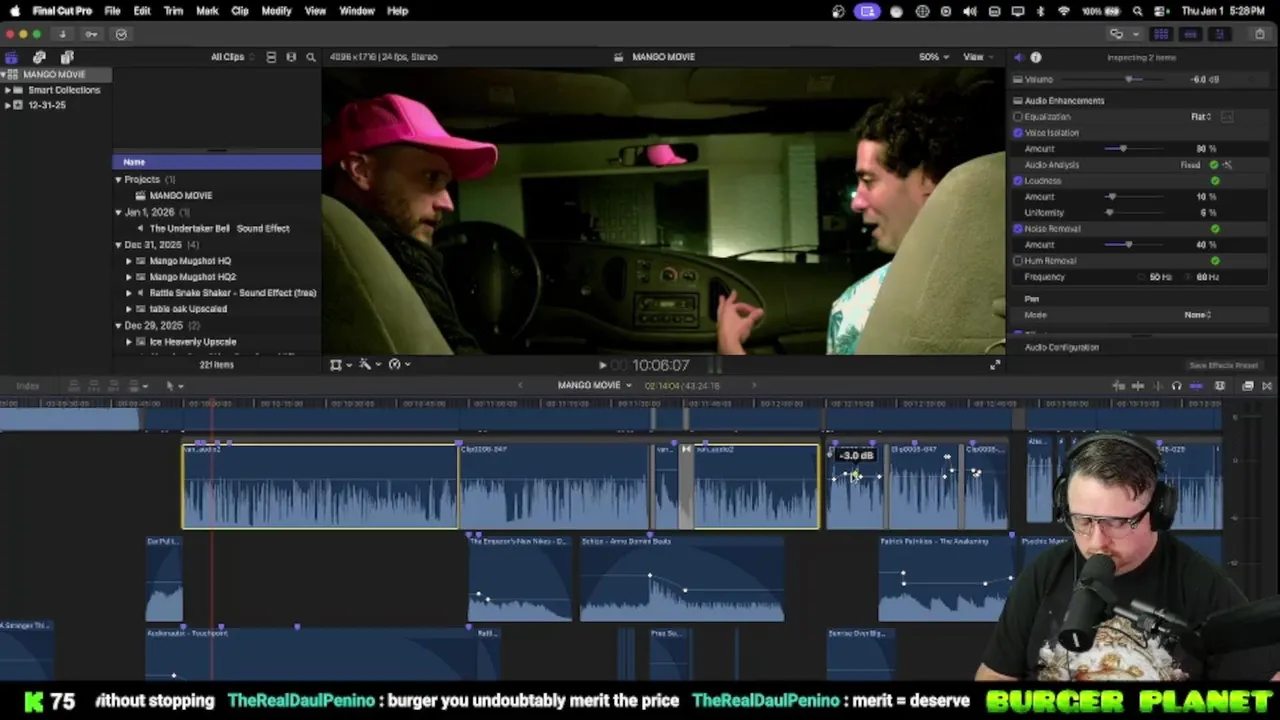Disable the Noise Removal checkbox
This screenshot has width=1280, height=720.
coord(1018,229)
